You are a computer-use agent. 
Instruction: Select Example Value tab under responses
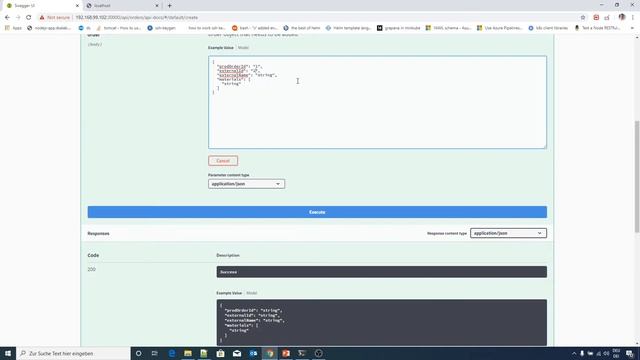click(229, 293)
